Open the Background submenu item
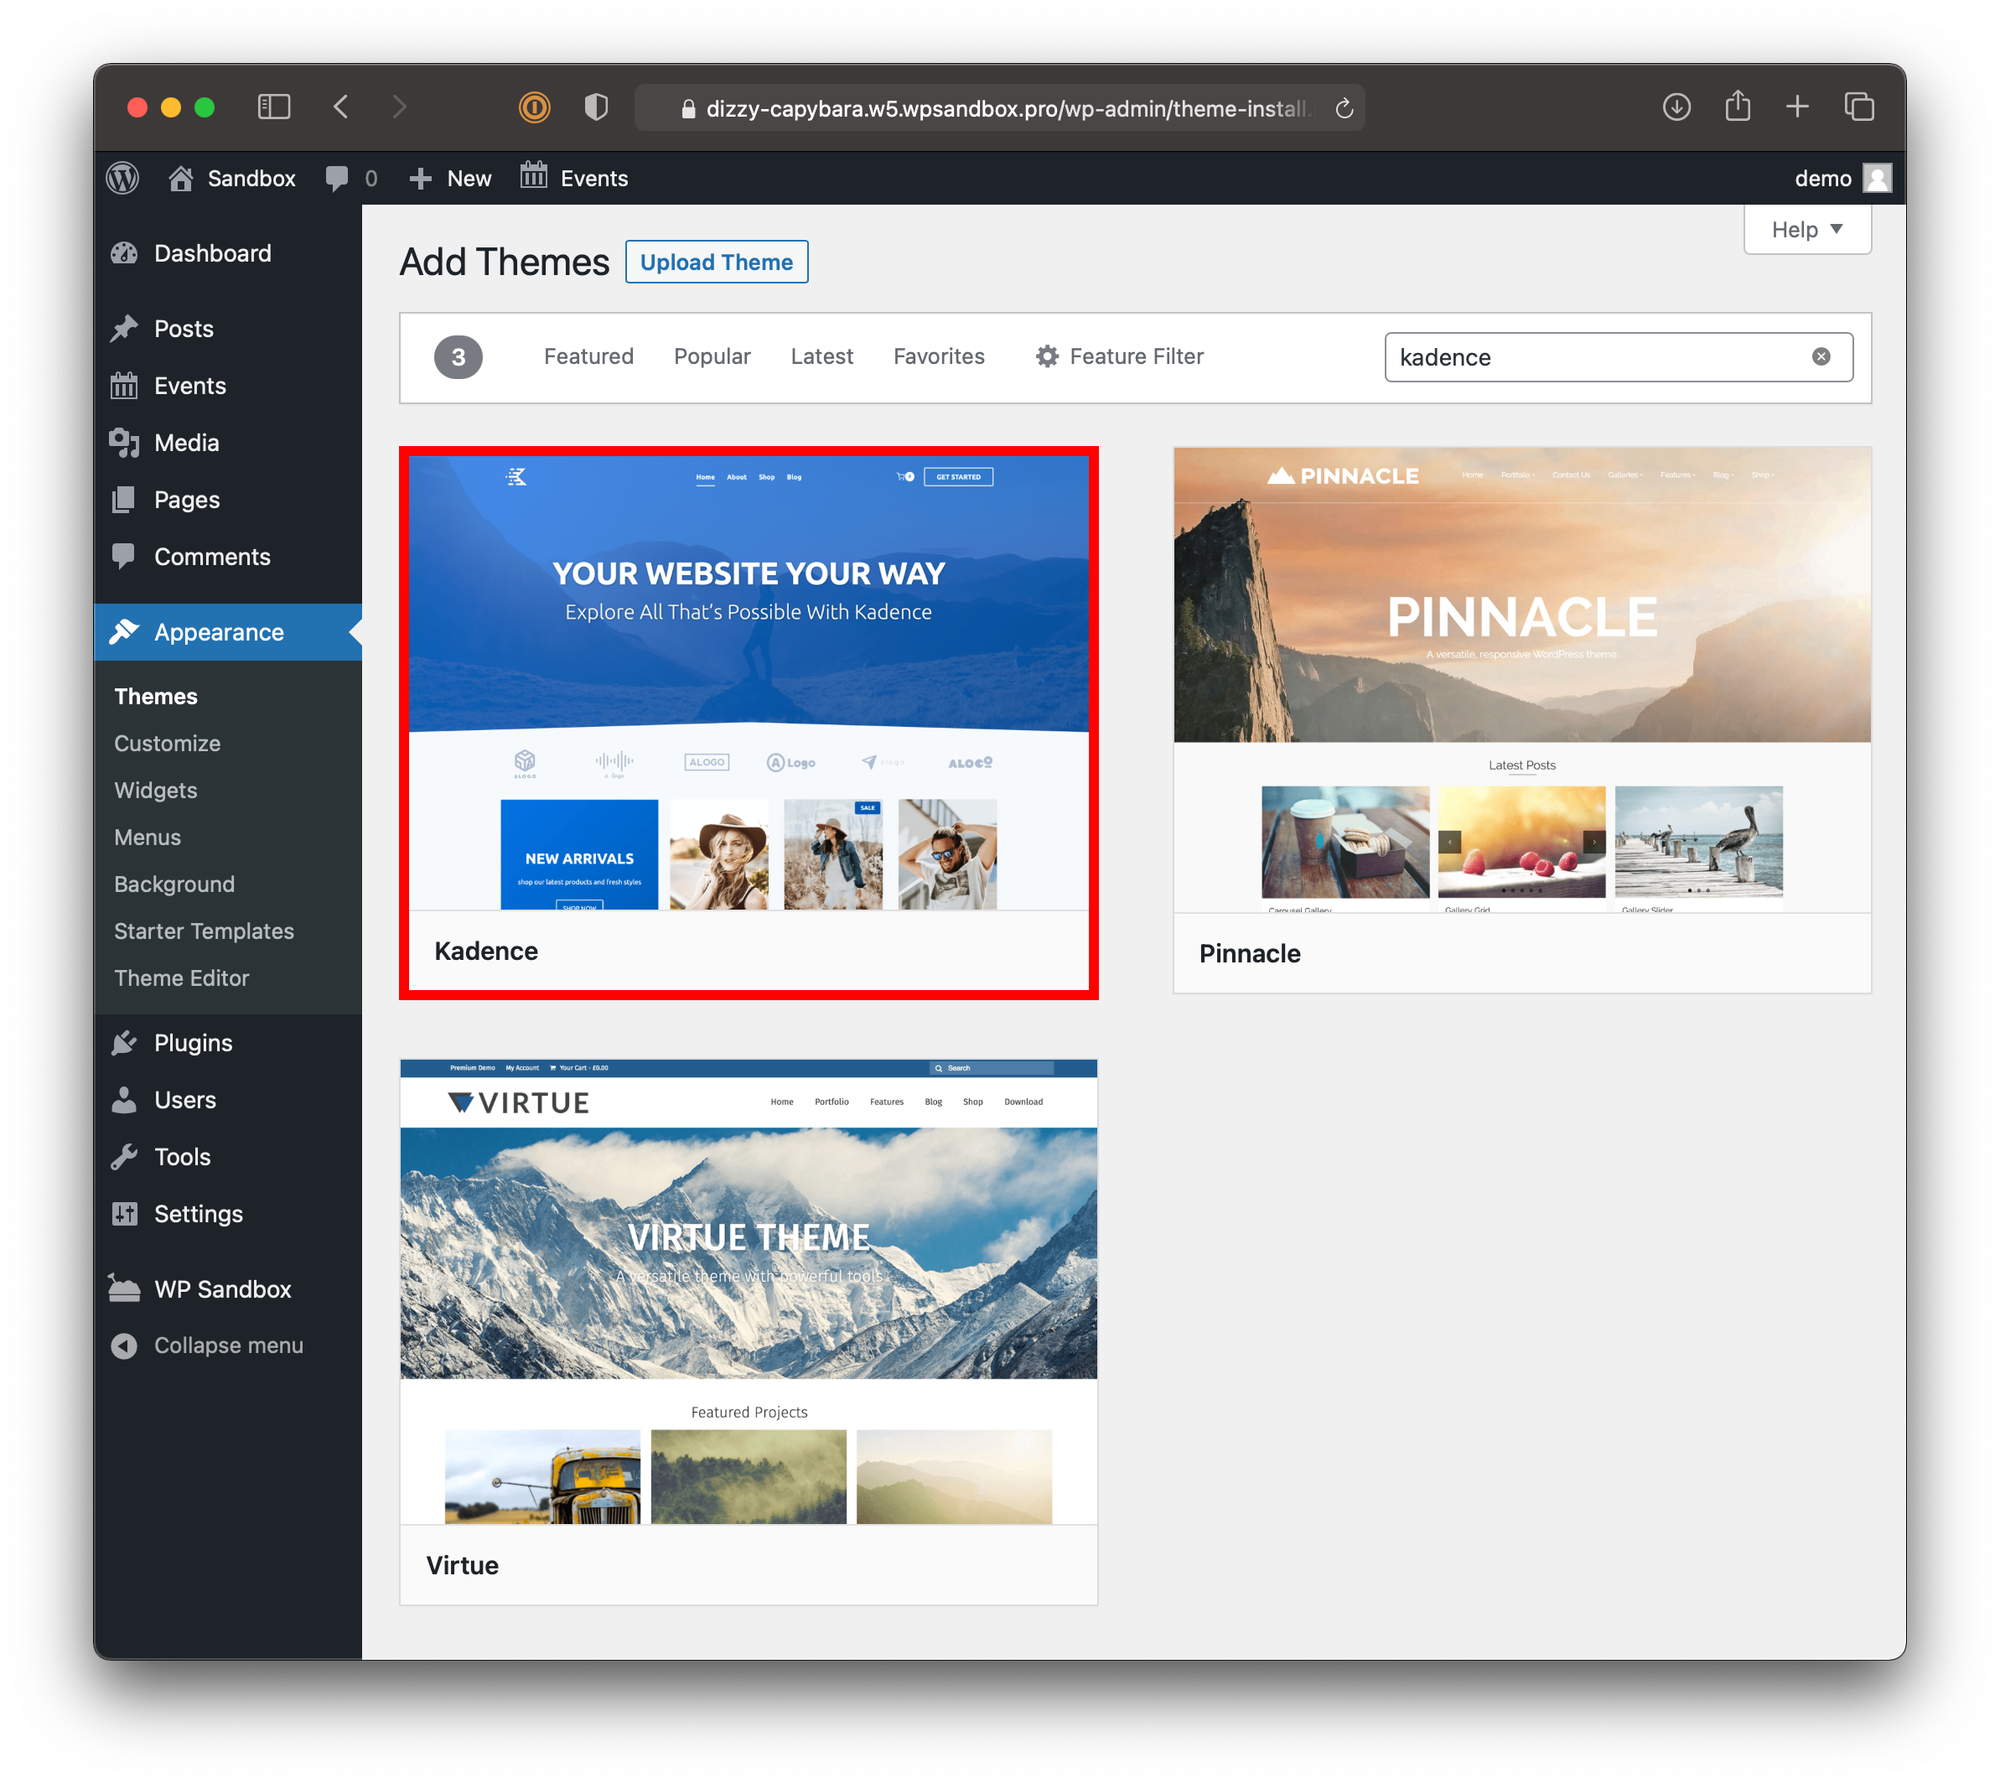The height and width of the screenshot is (1784, 2000). pos(174,884)
